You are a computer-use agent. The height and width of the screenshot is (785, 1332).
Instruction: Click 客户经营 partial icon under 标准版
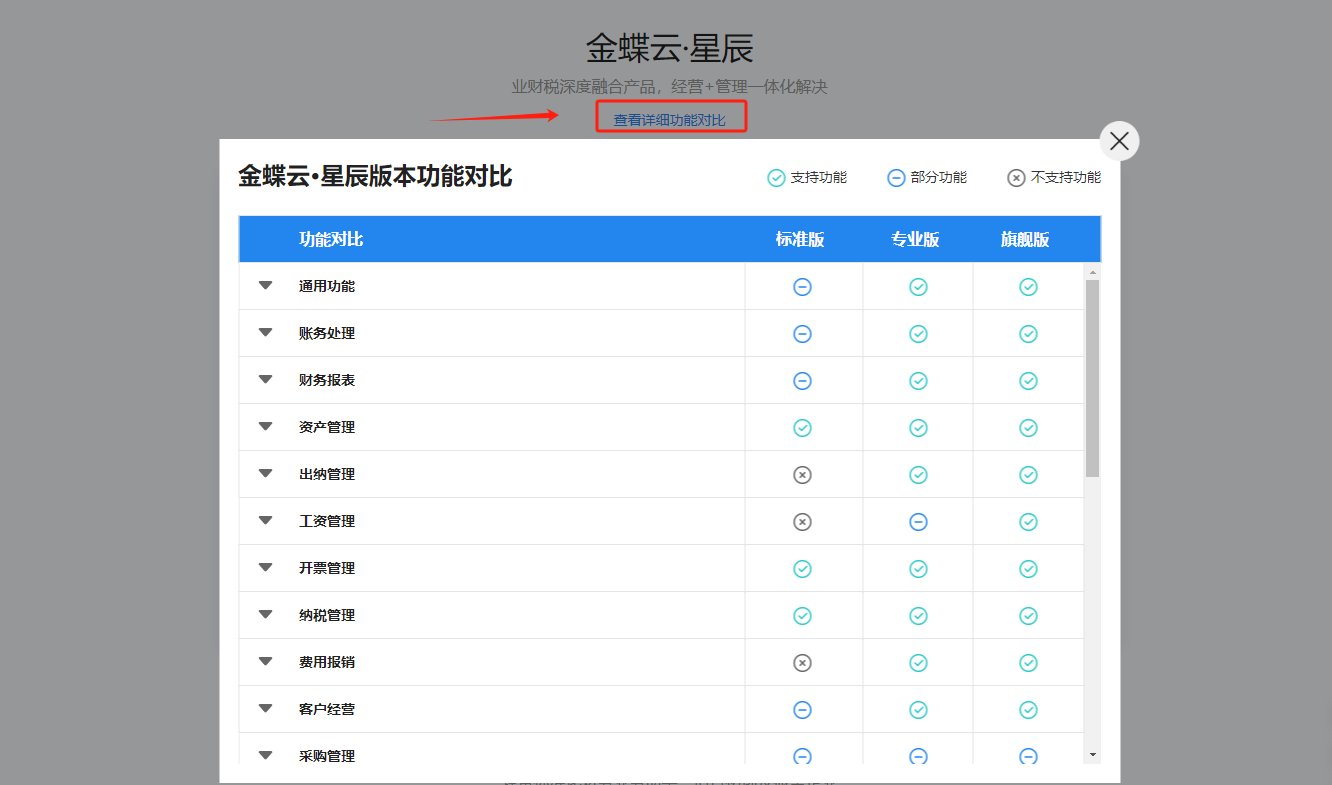[x=802, y=710]
